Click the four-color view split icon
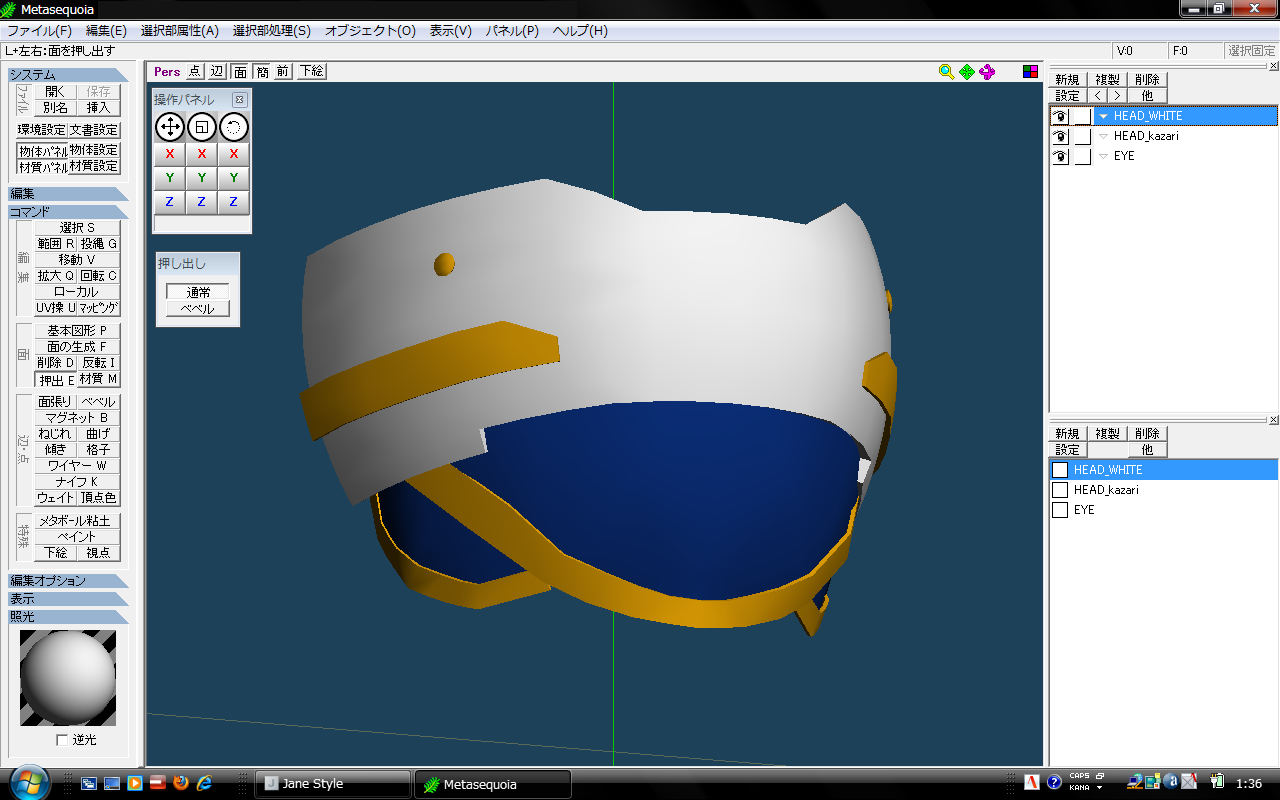1280x800 pixels. tap(1030, 71)
